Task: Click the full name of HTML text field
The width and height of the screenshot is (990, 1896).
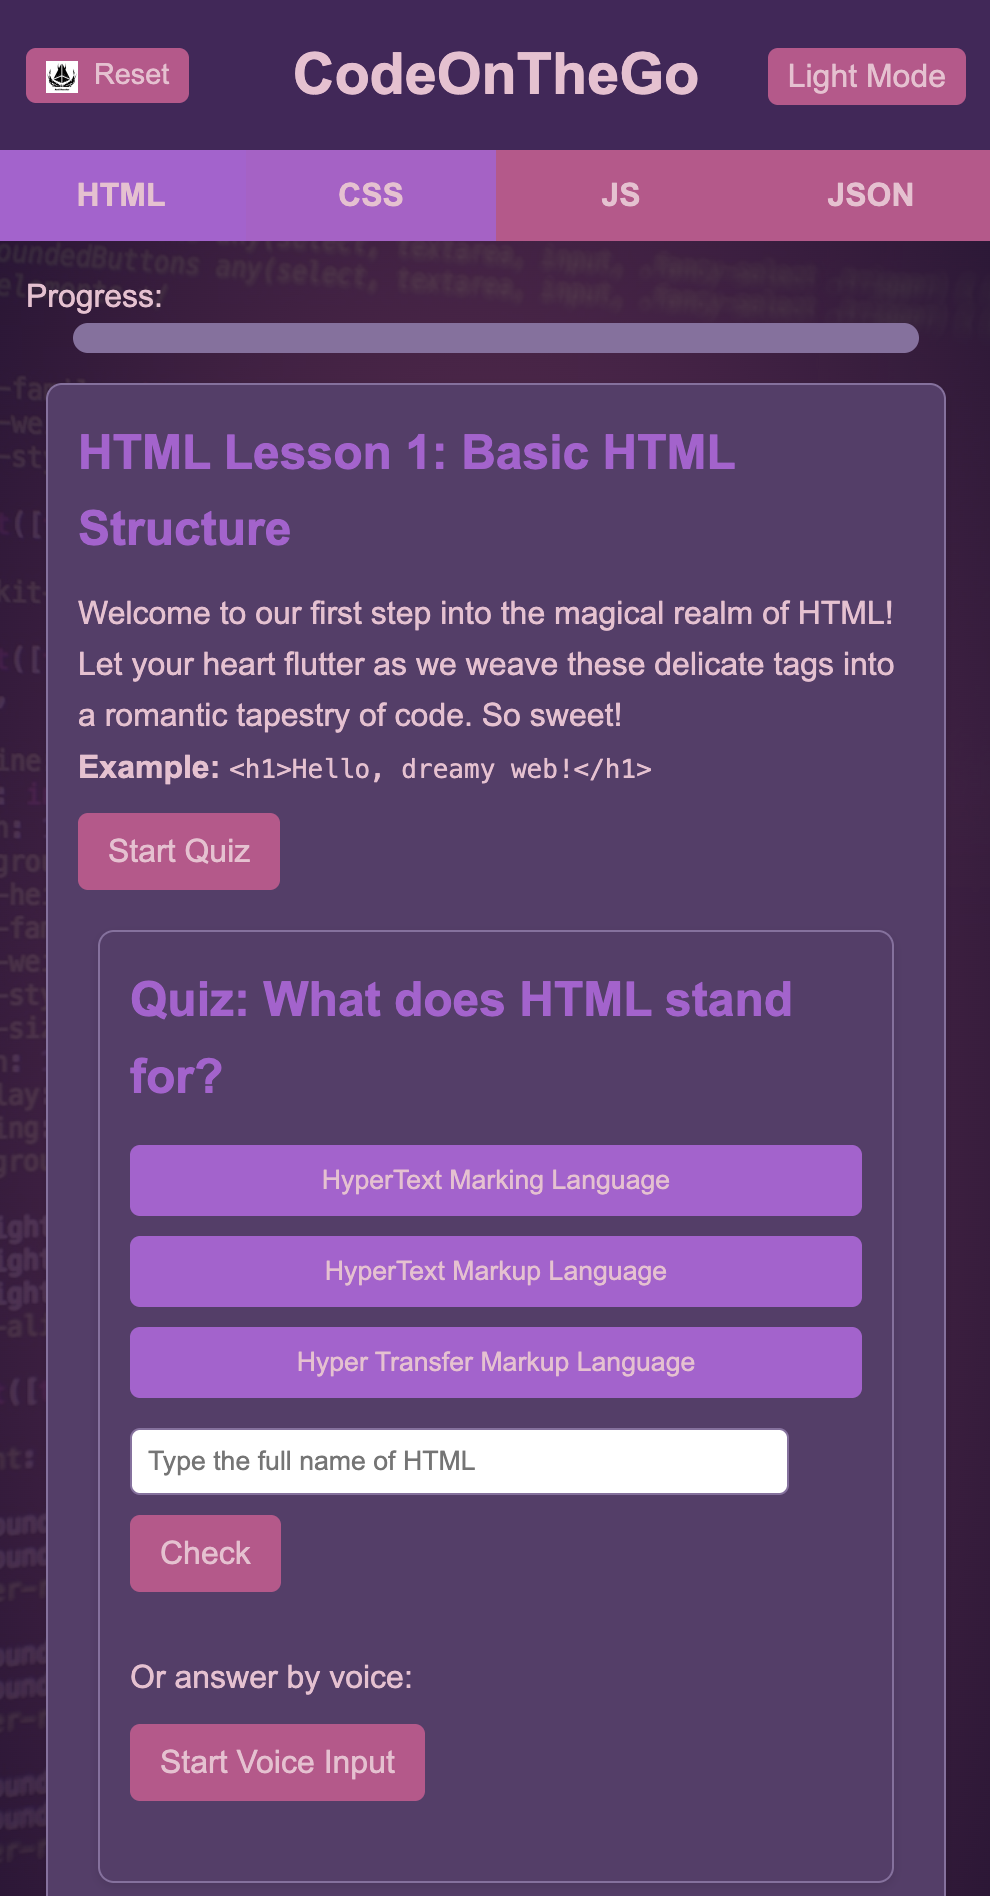Action: coord(458,1461)
